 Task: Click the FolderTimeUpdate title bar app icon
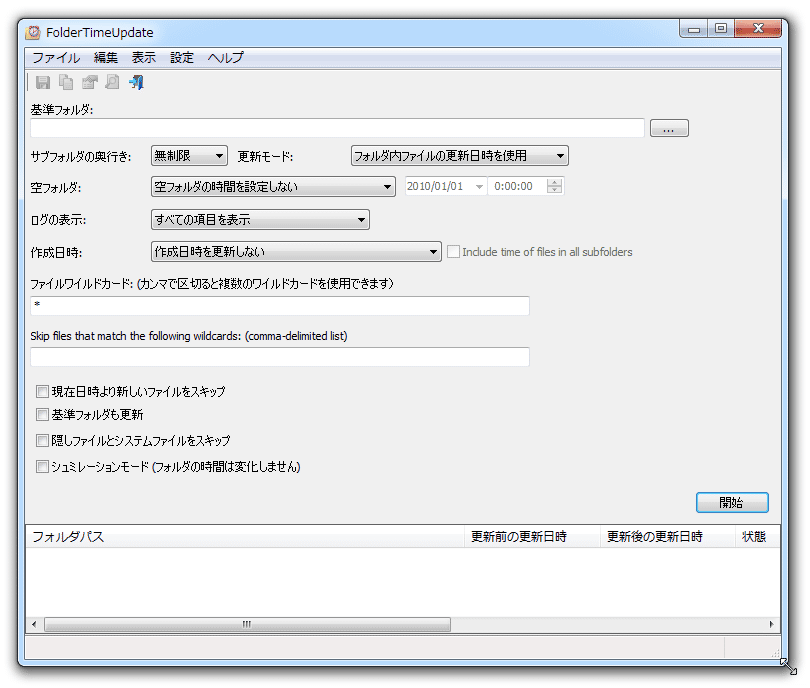pyautogui.click(x=33, y=33)
